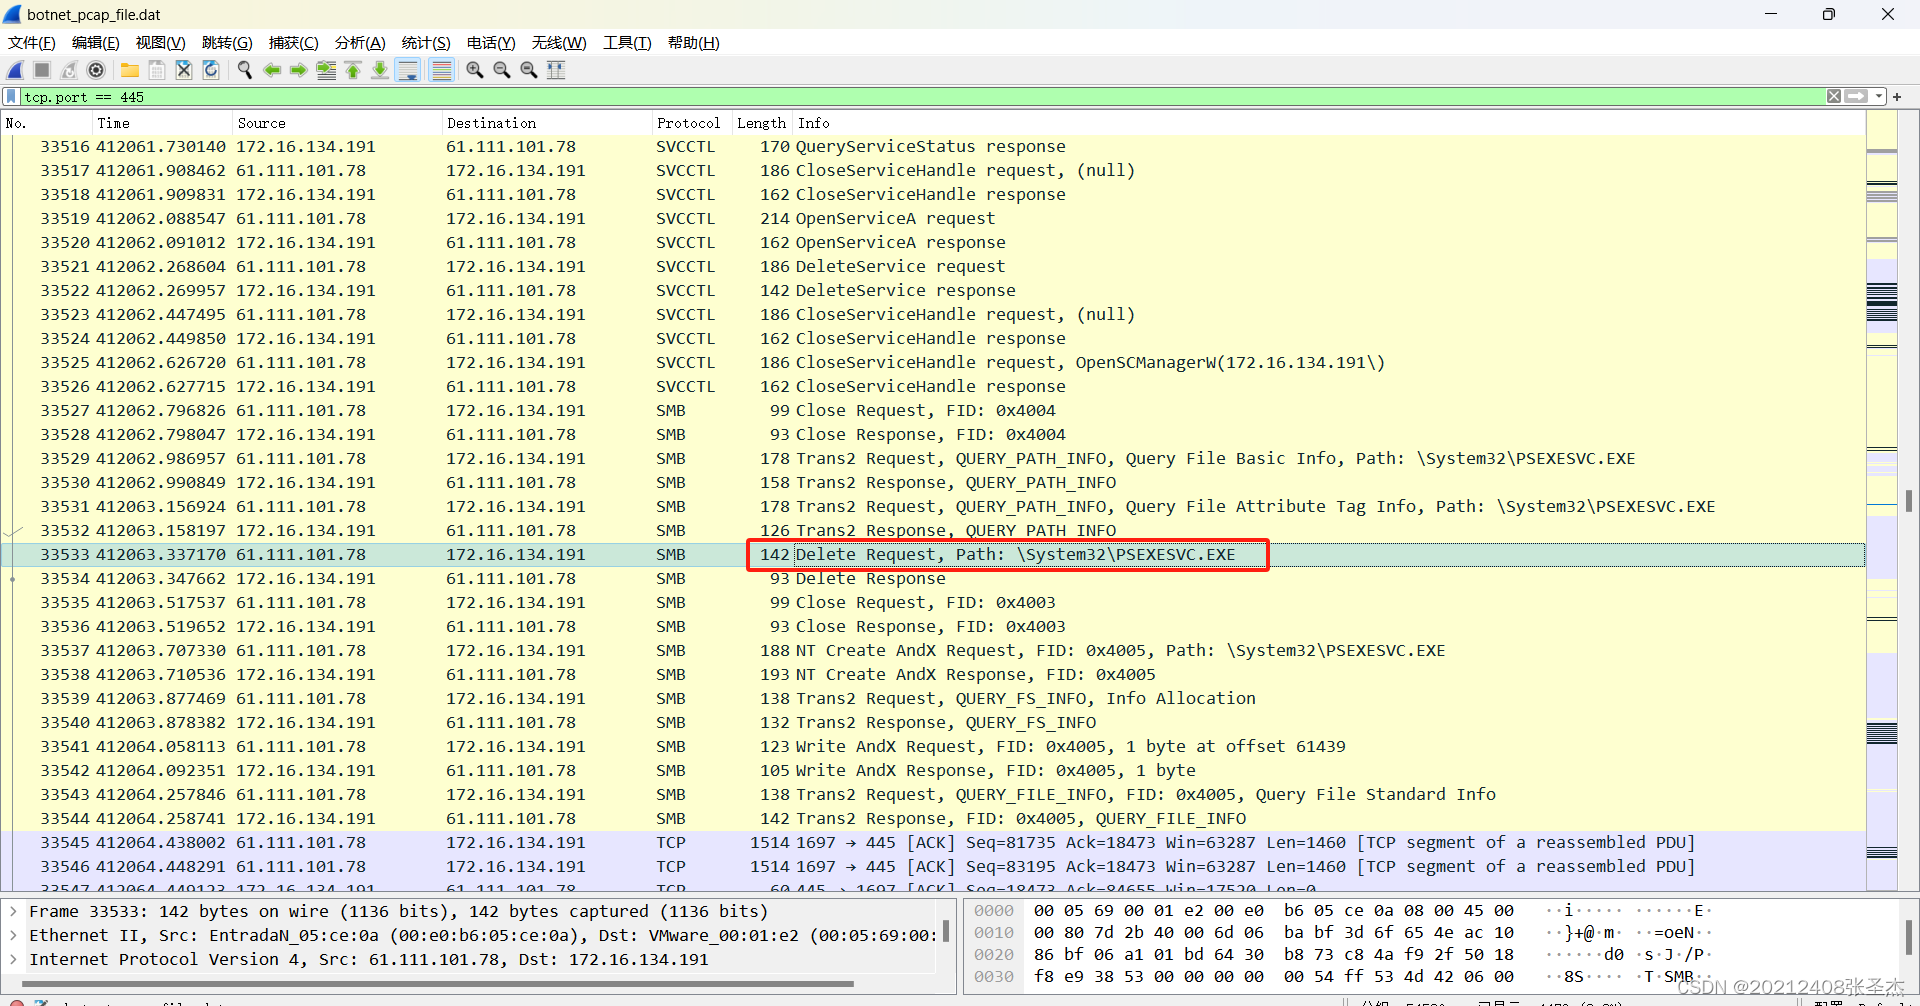
Task: Click the tcp.port == 445 filter field
Action: tap(920, 97)
